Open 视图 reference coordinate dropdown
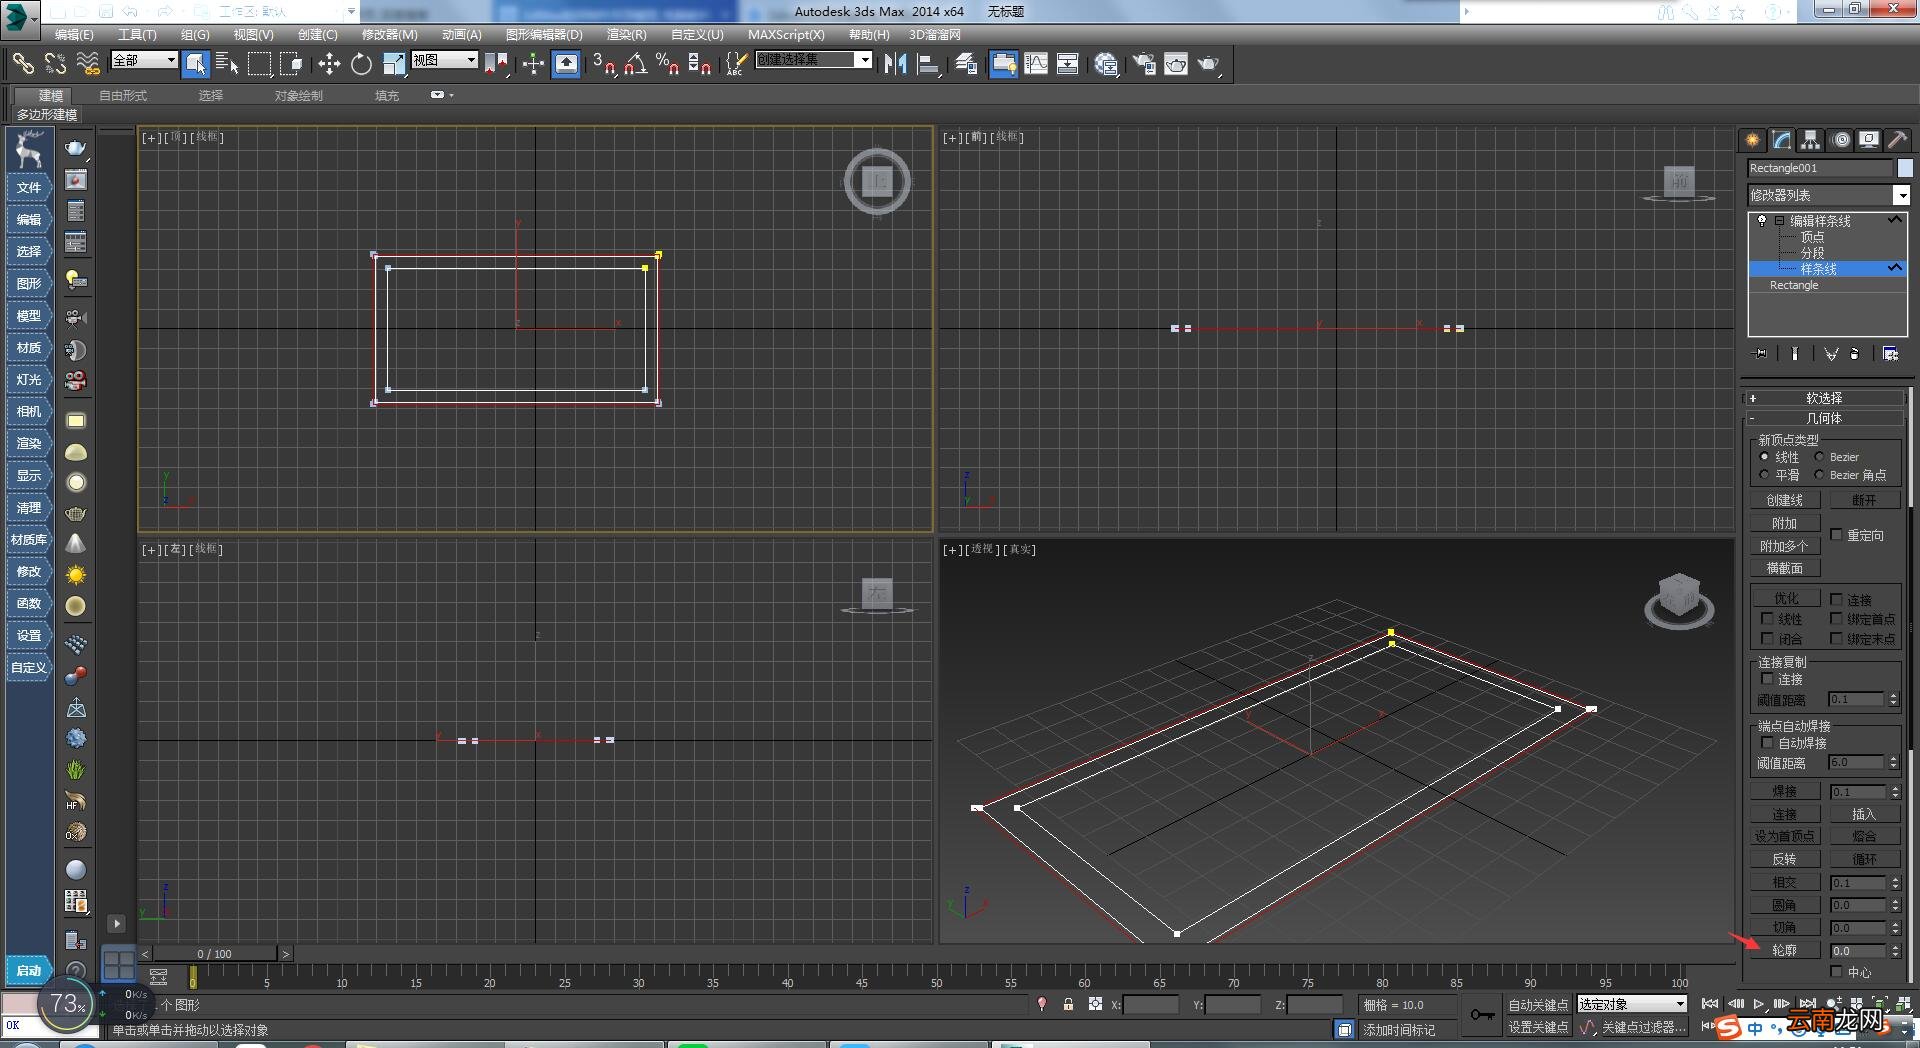Viewport: 1920px width, 1048px height. click(x=444, y=60)
